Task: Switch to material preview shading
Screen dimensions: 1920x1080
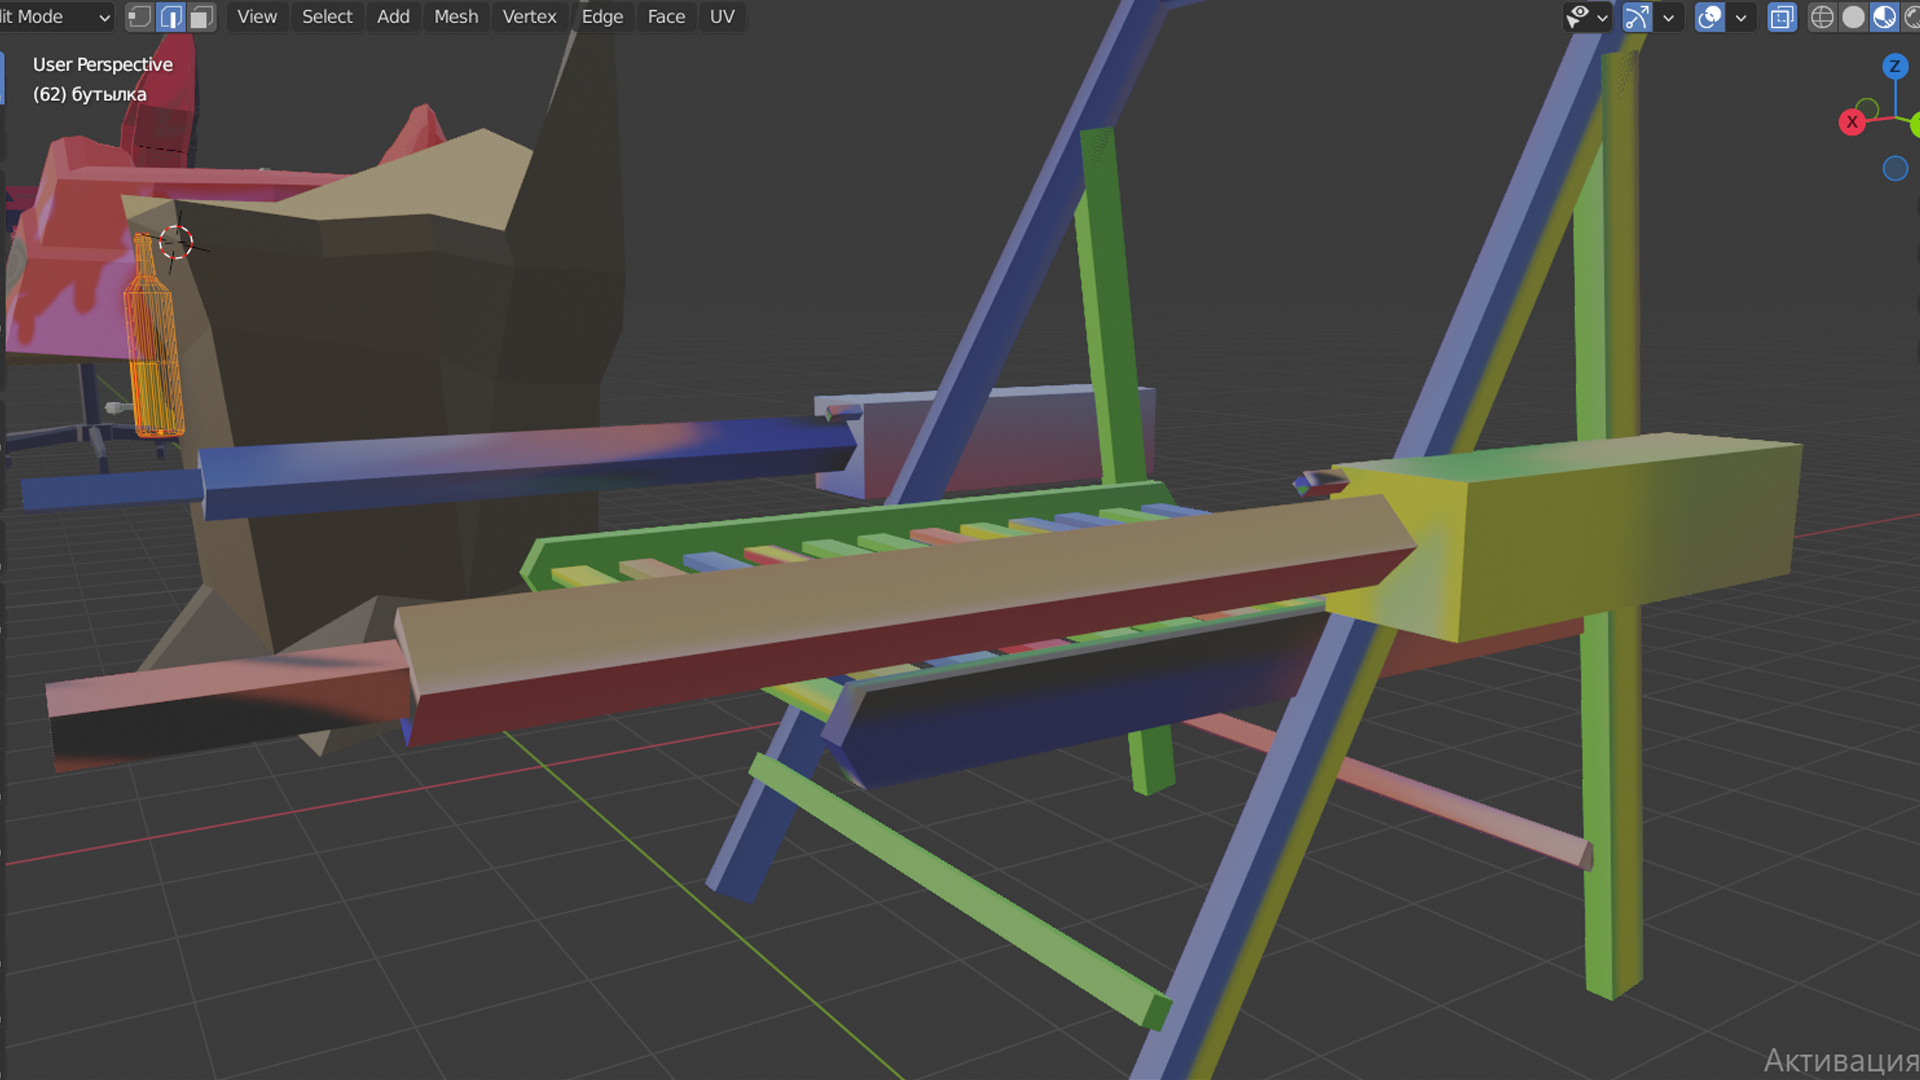Action: (1884, 17)
